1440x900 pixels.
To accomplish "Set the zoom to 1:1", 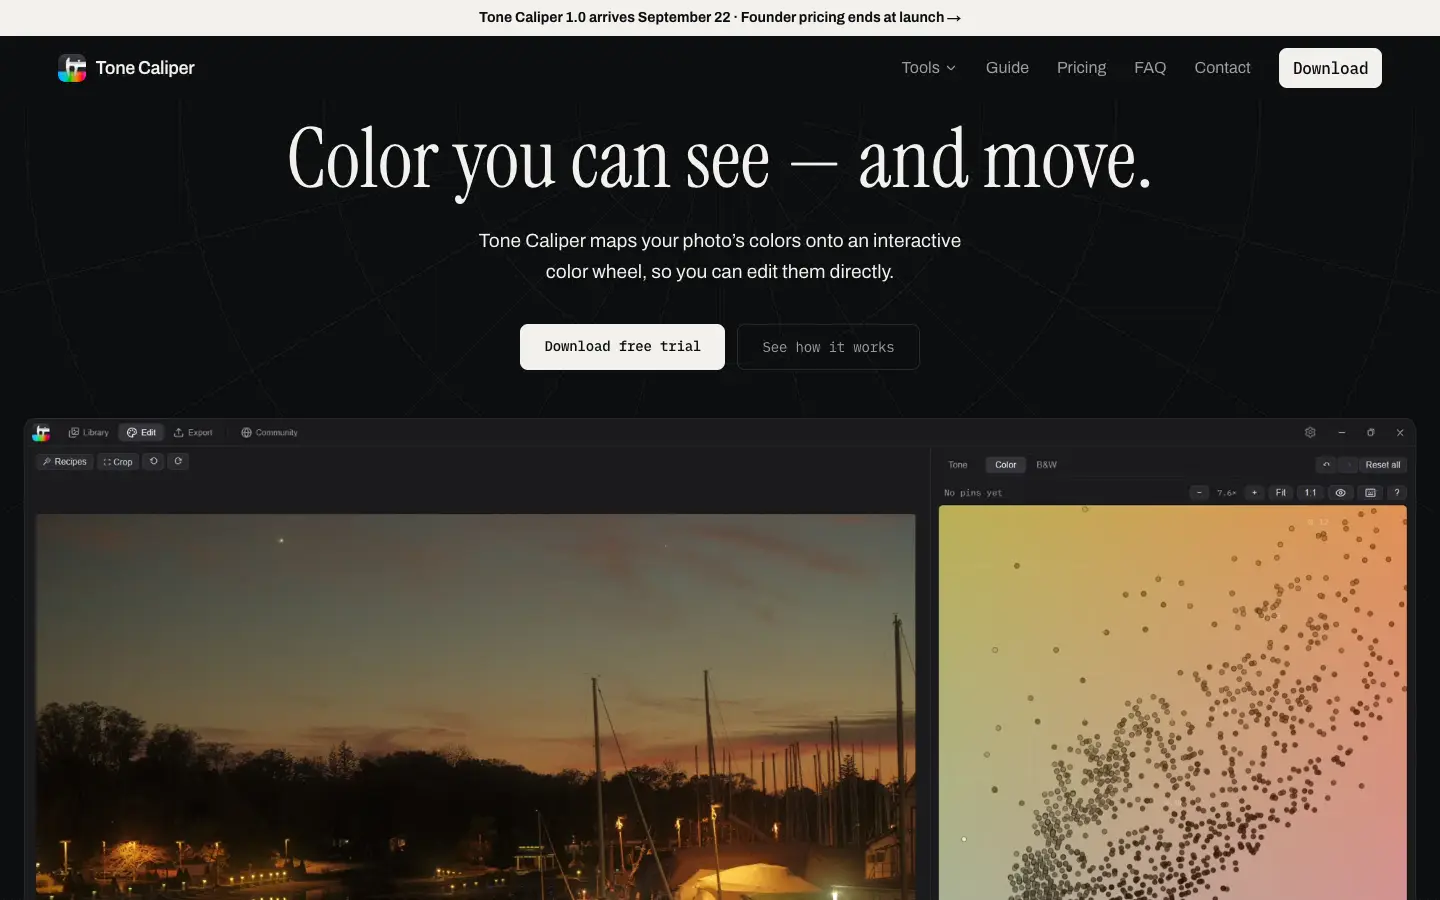I will [1310, 493].
